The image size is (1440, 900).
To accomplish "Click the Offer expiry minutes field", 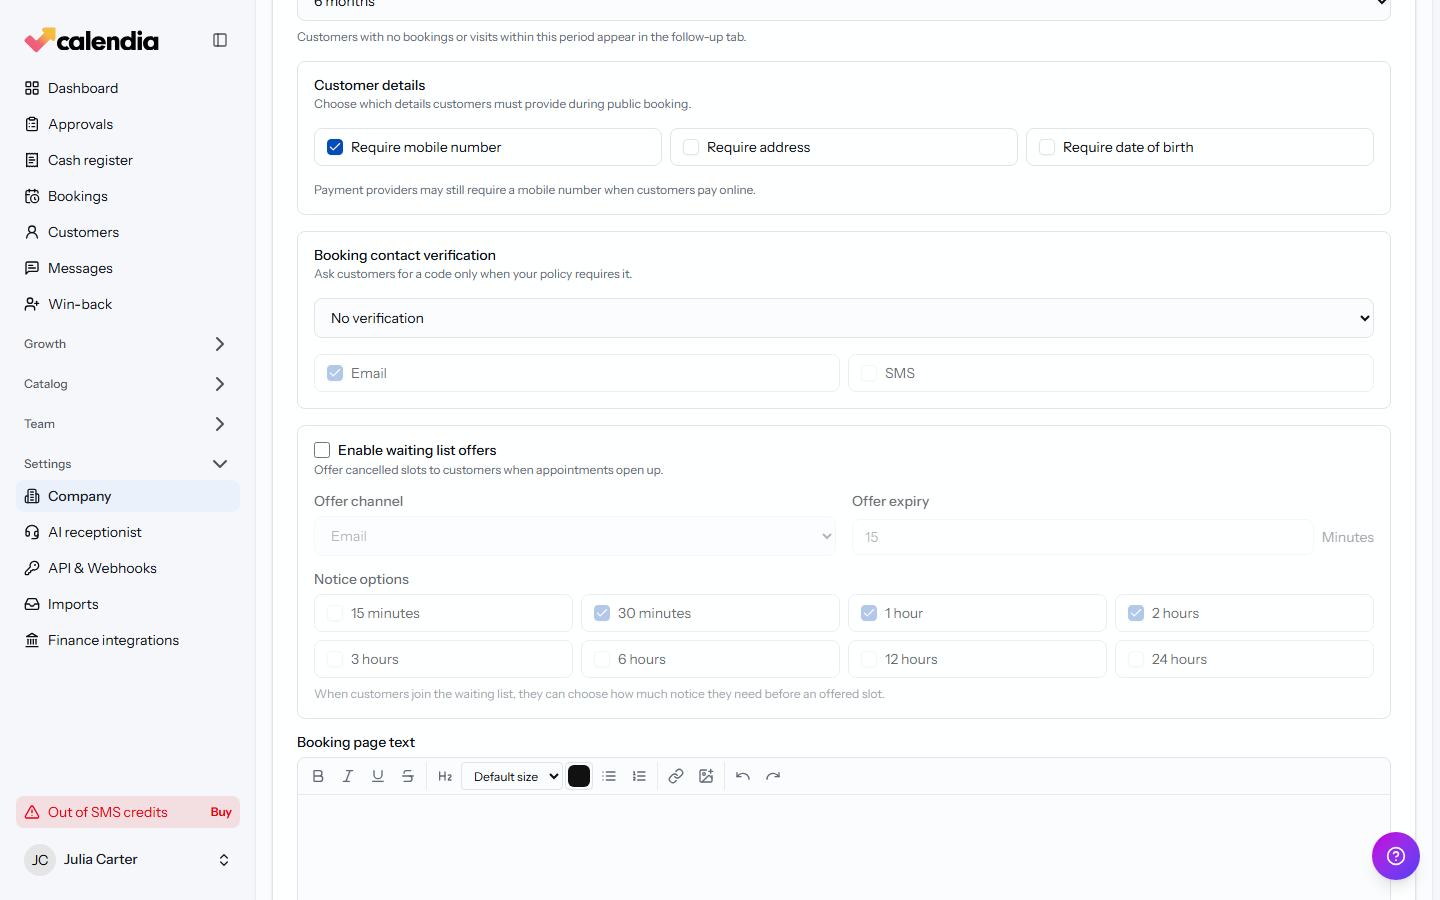I will pos(1083,537).
